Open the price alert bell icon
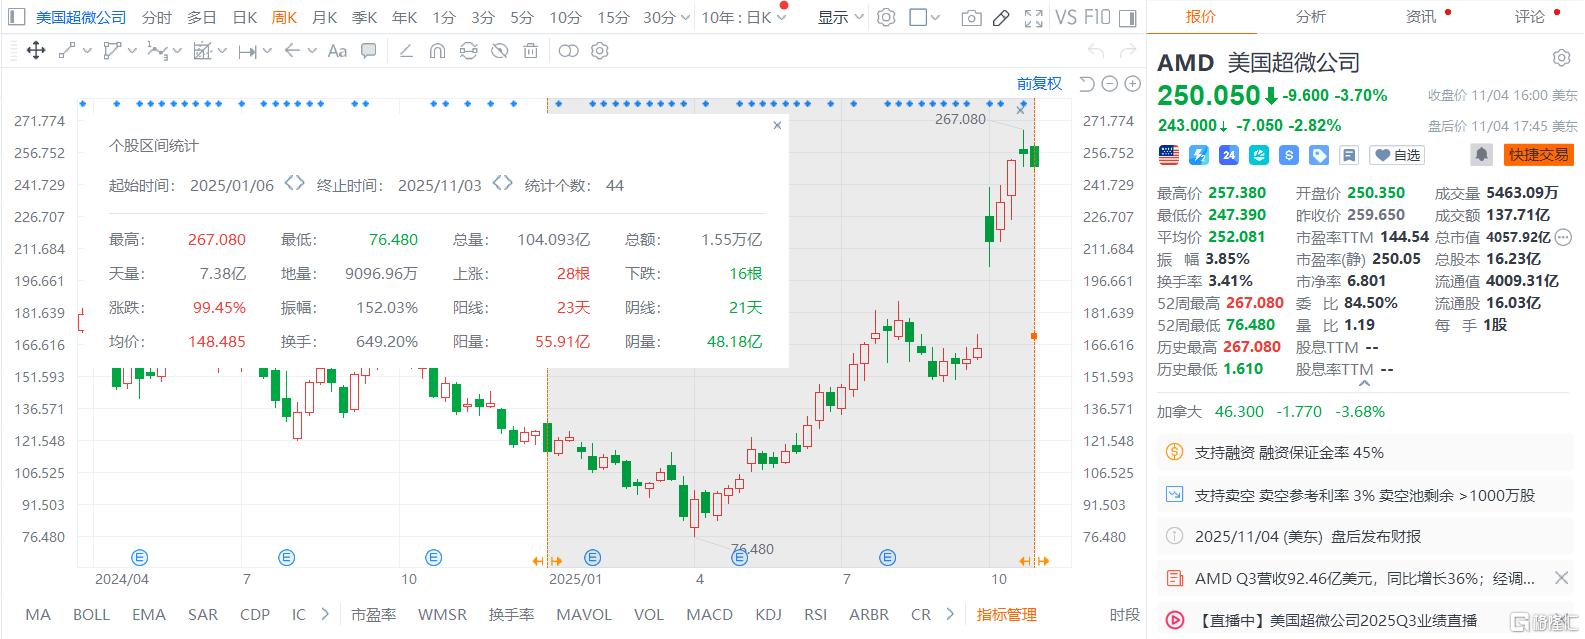This screenshot has height=639, width=1585. coord(1481,155)
